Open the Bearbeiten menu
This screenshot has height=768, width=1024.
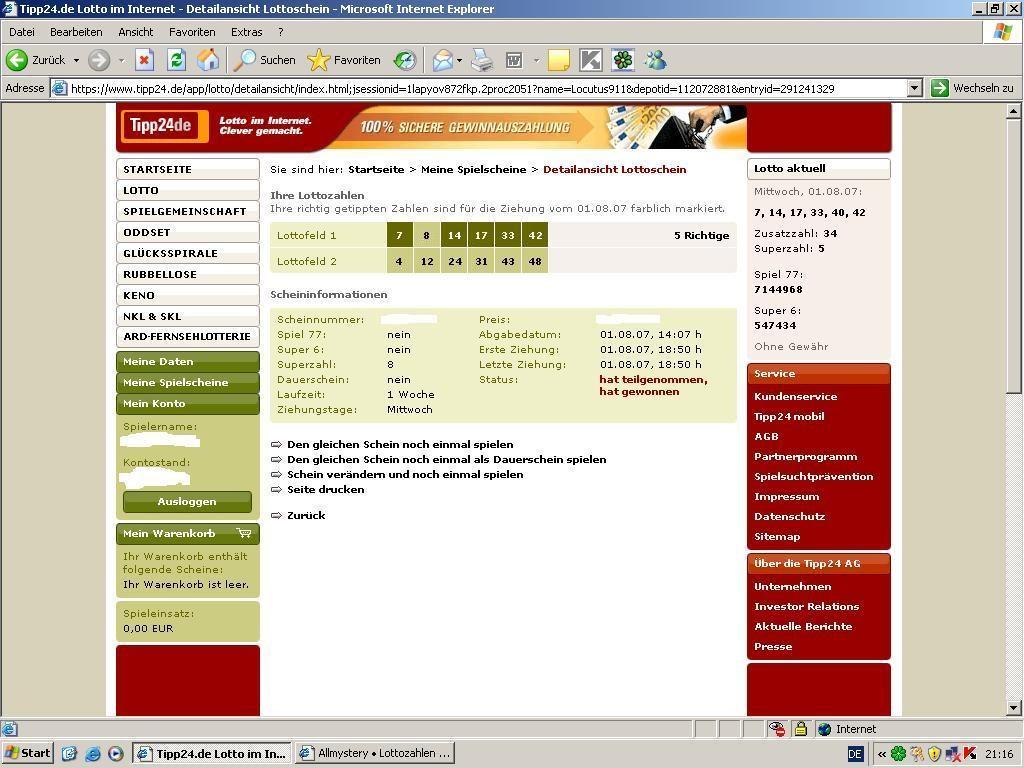pos(76,32)
